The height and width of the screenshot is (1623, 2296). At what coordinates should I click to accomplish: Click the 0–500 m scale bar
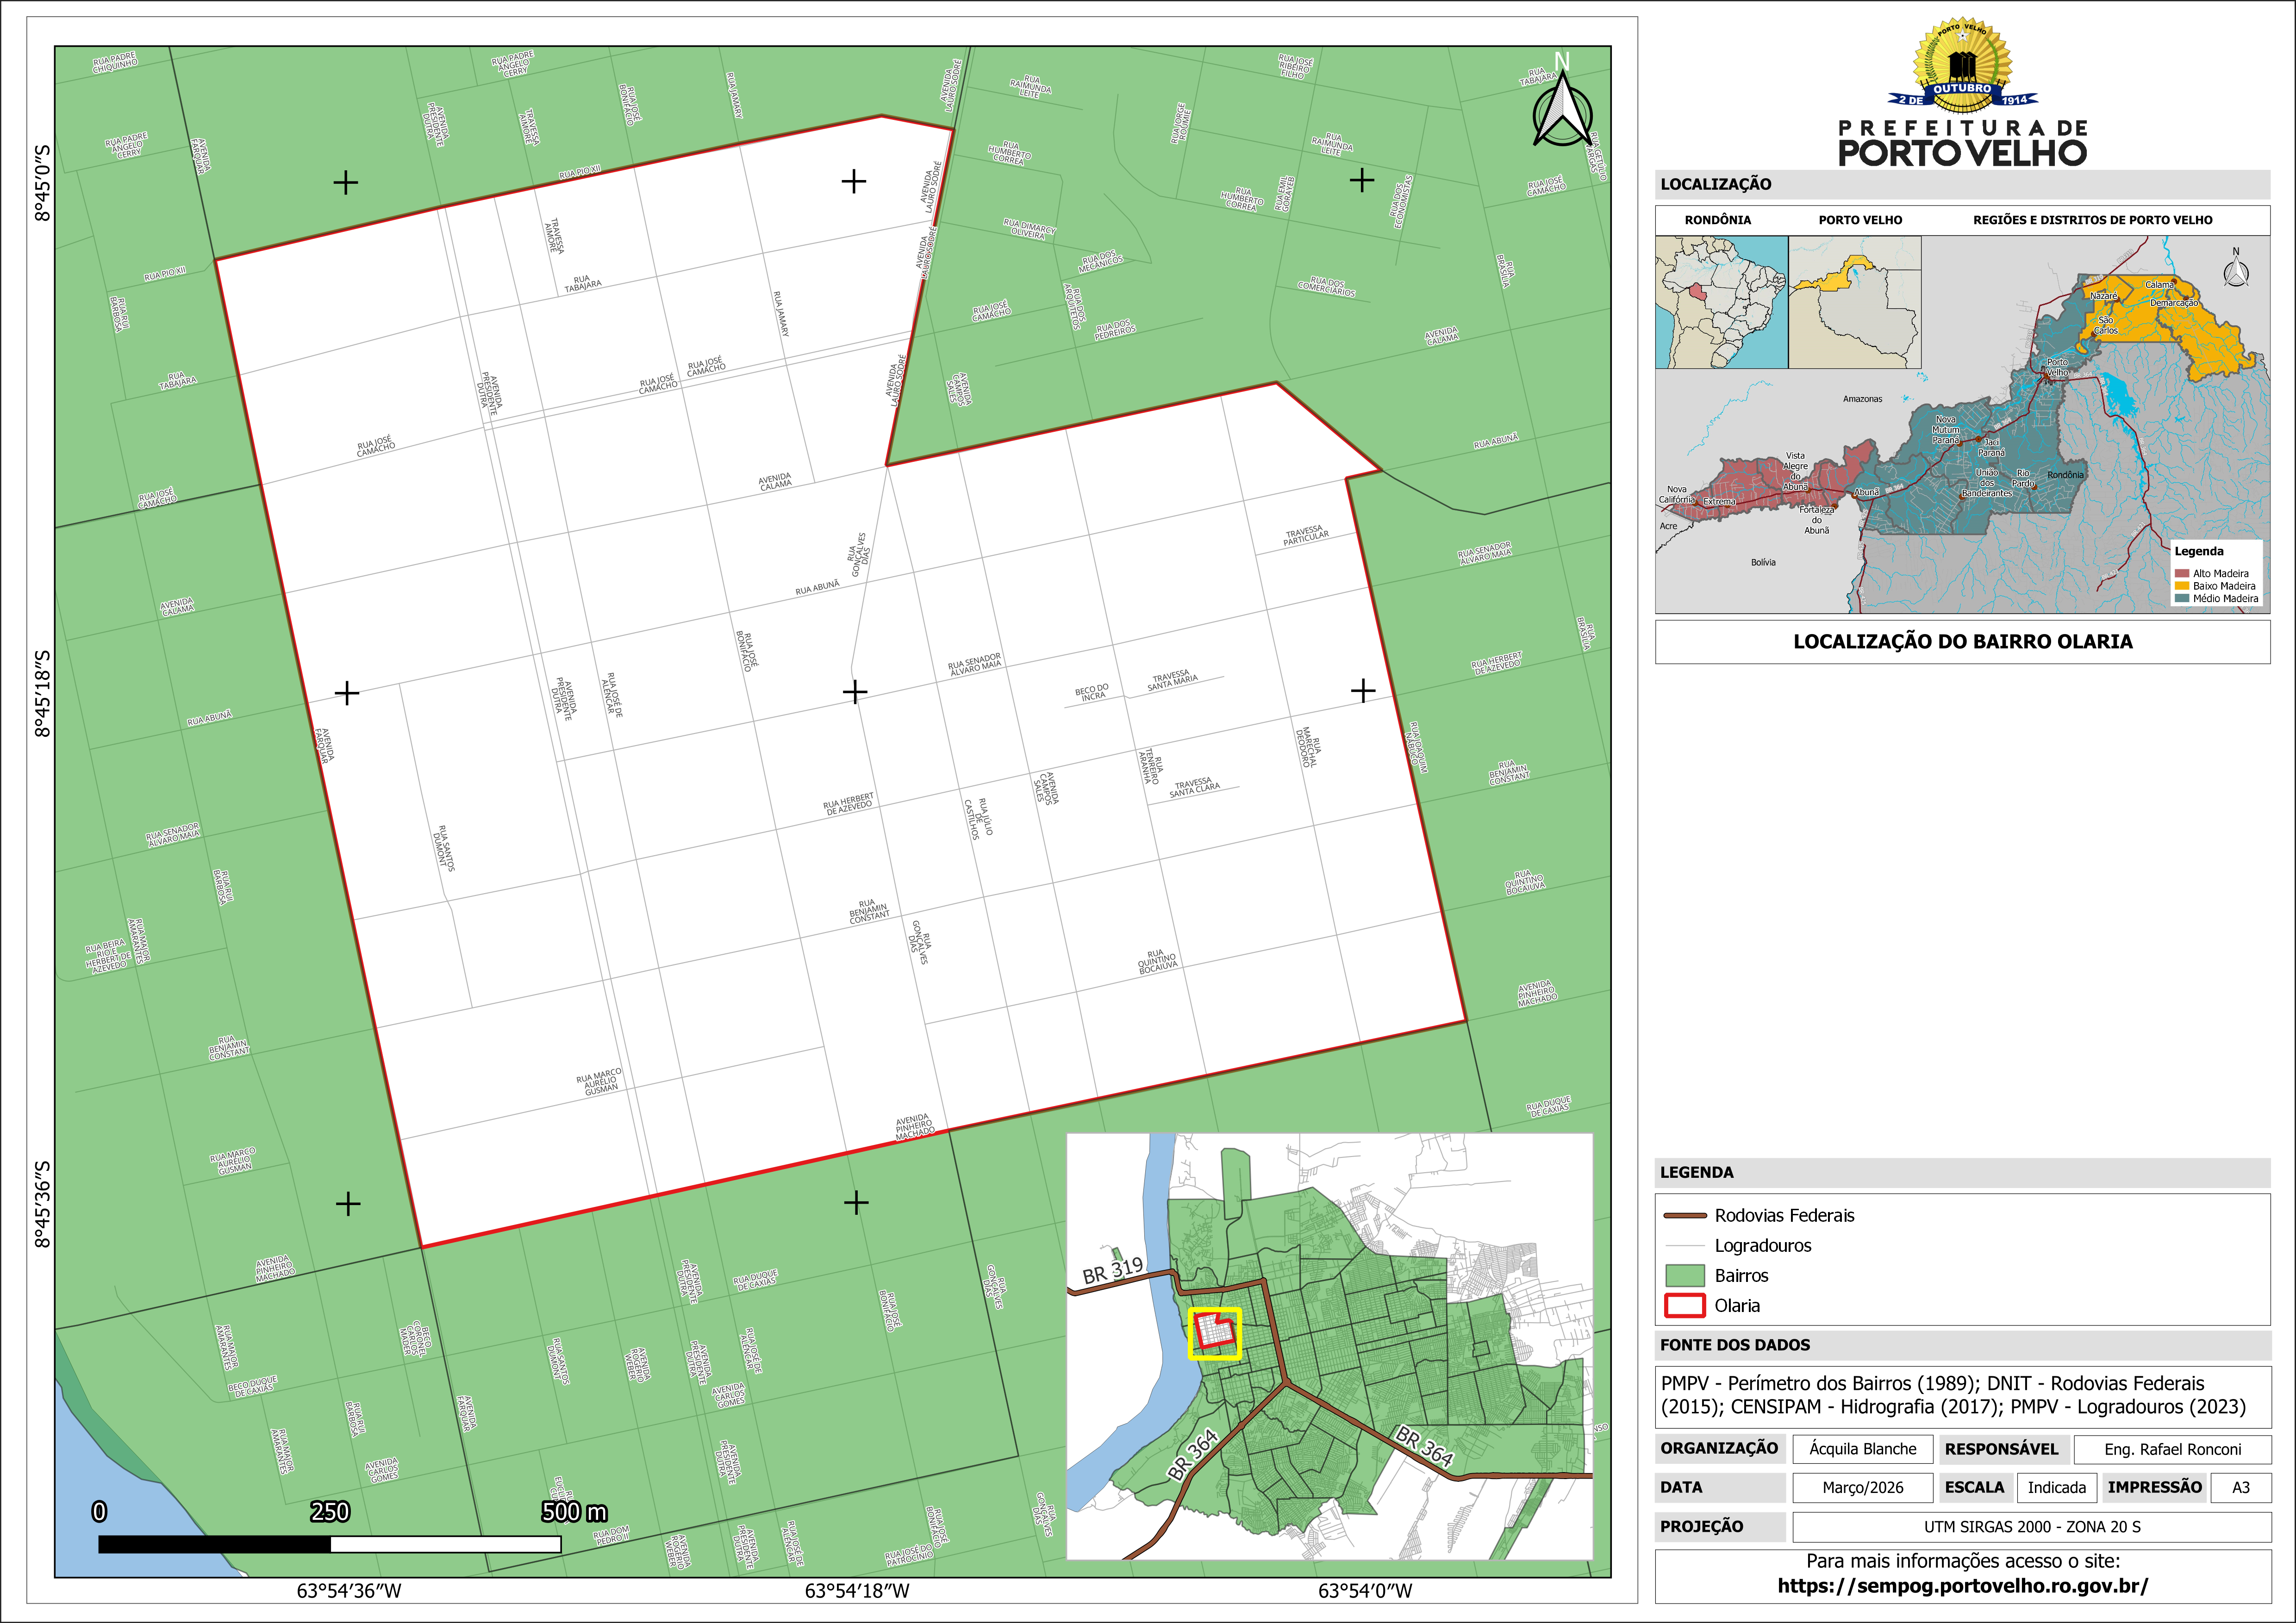click(x=329, y=1544)
